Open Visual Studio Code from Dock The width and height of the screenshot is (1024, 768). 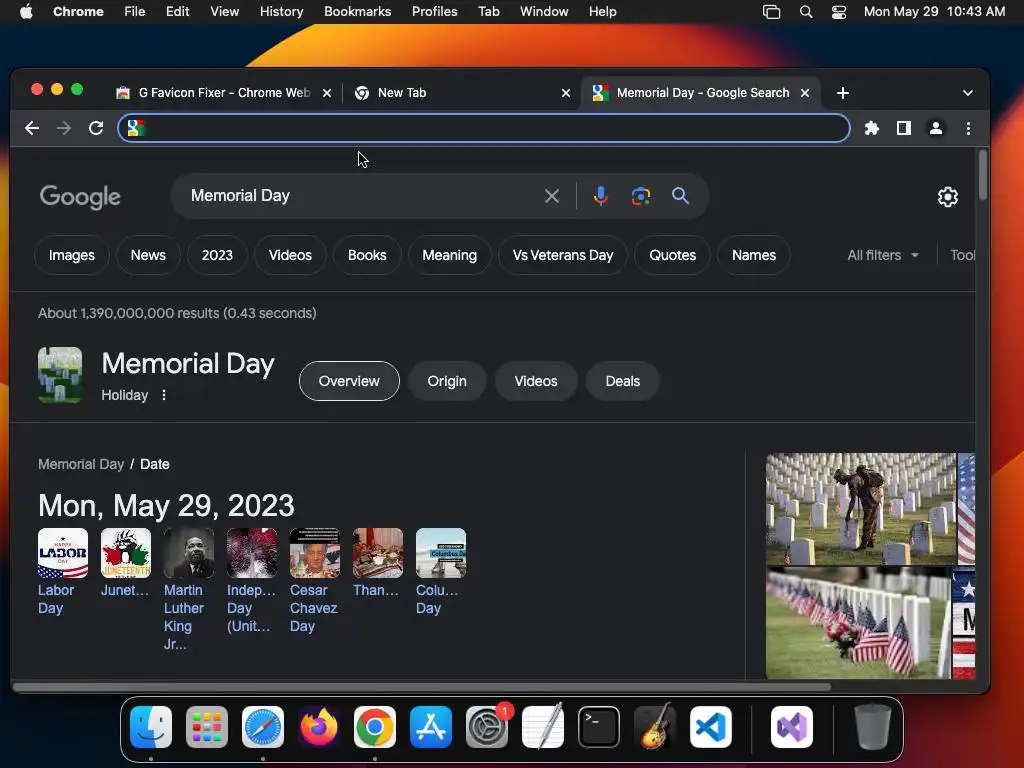click(711, 727)
